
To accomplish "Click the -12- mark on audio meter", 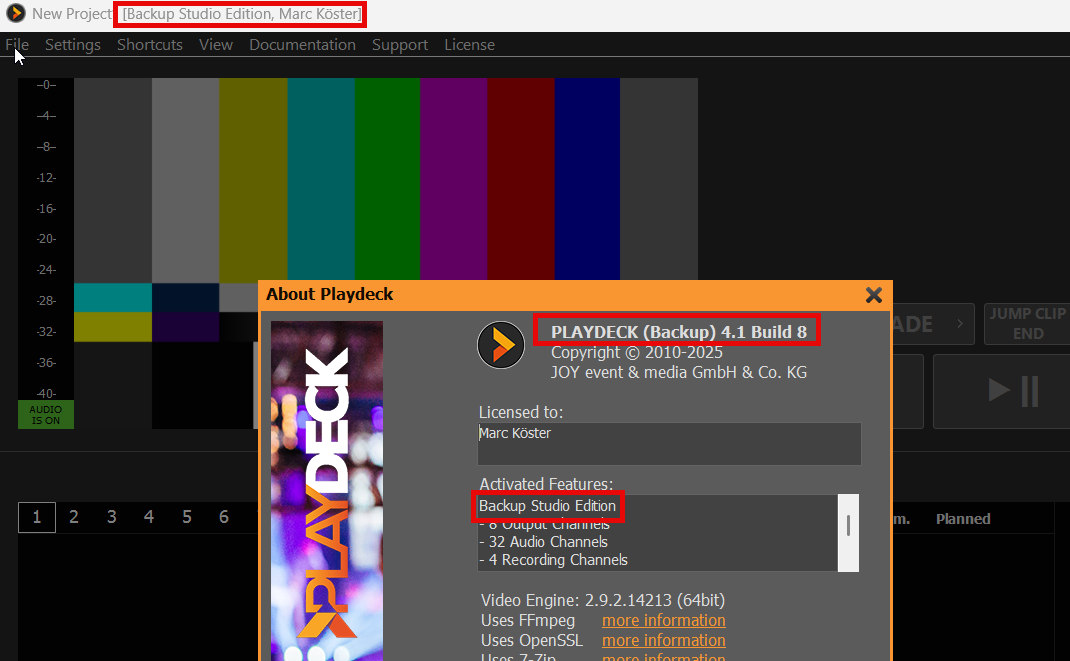I will pos(46,177).
